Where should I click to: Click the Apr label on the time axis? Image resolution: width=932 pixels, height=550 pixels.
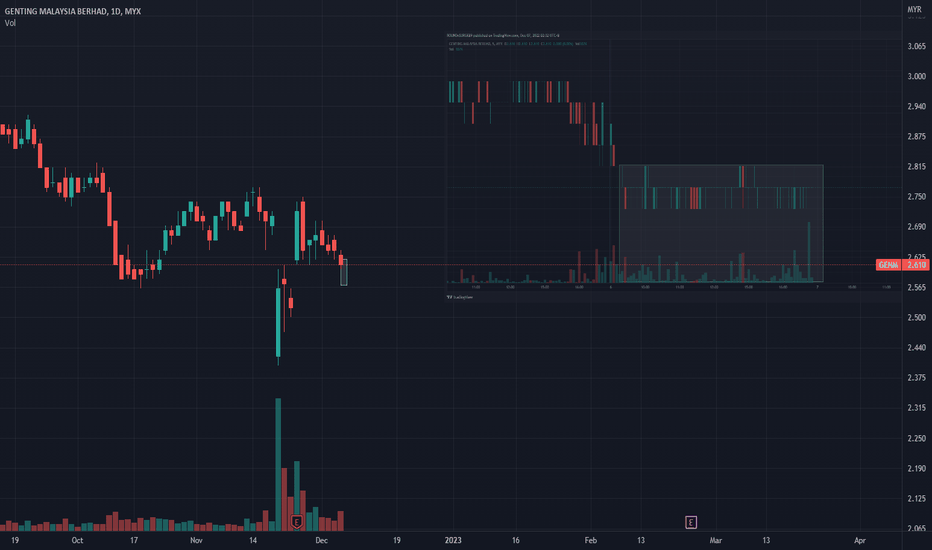click(x=859, y=540)
